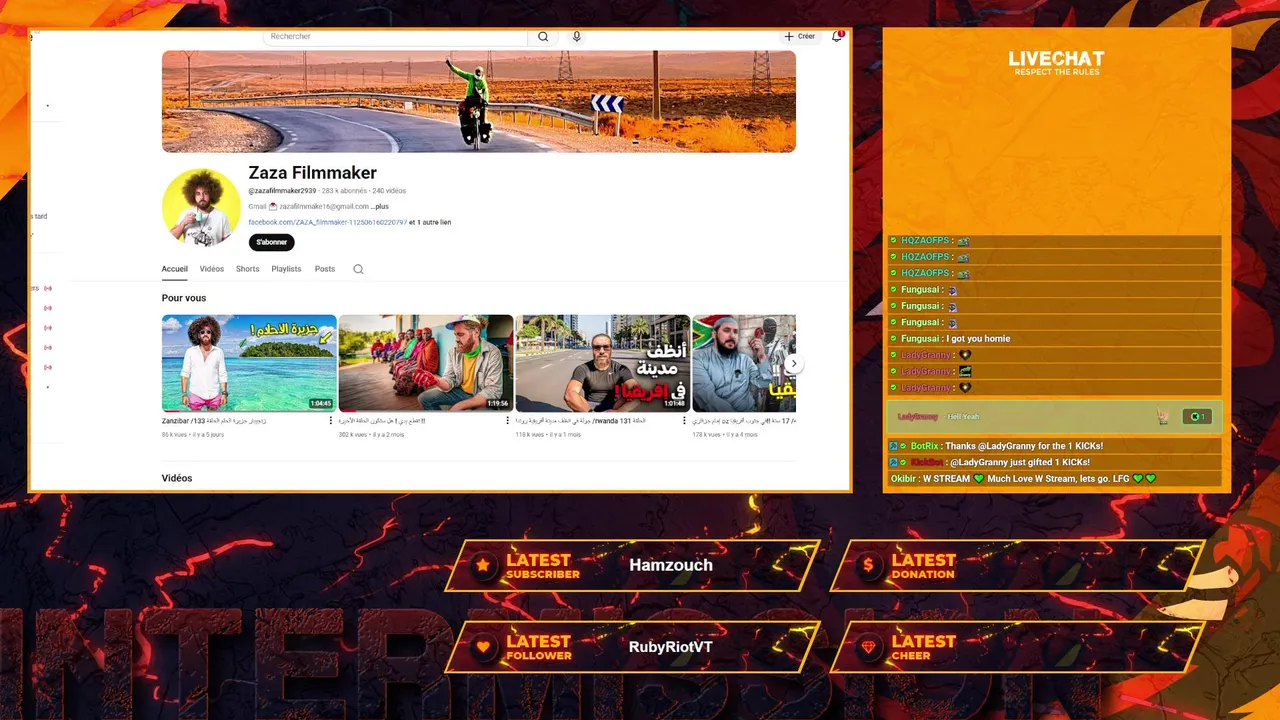The image size is (1280, 720).
Task: Click the channel banner image
Action: (x=478, y=101)
